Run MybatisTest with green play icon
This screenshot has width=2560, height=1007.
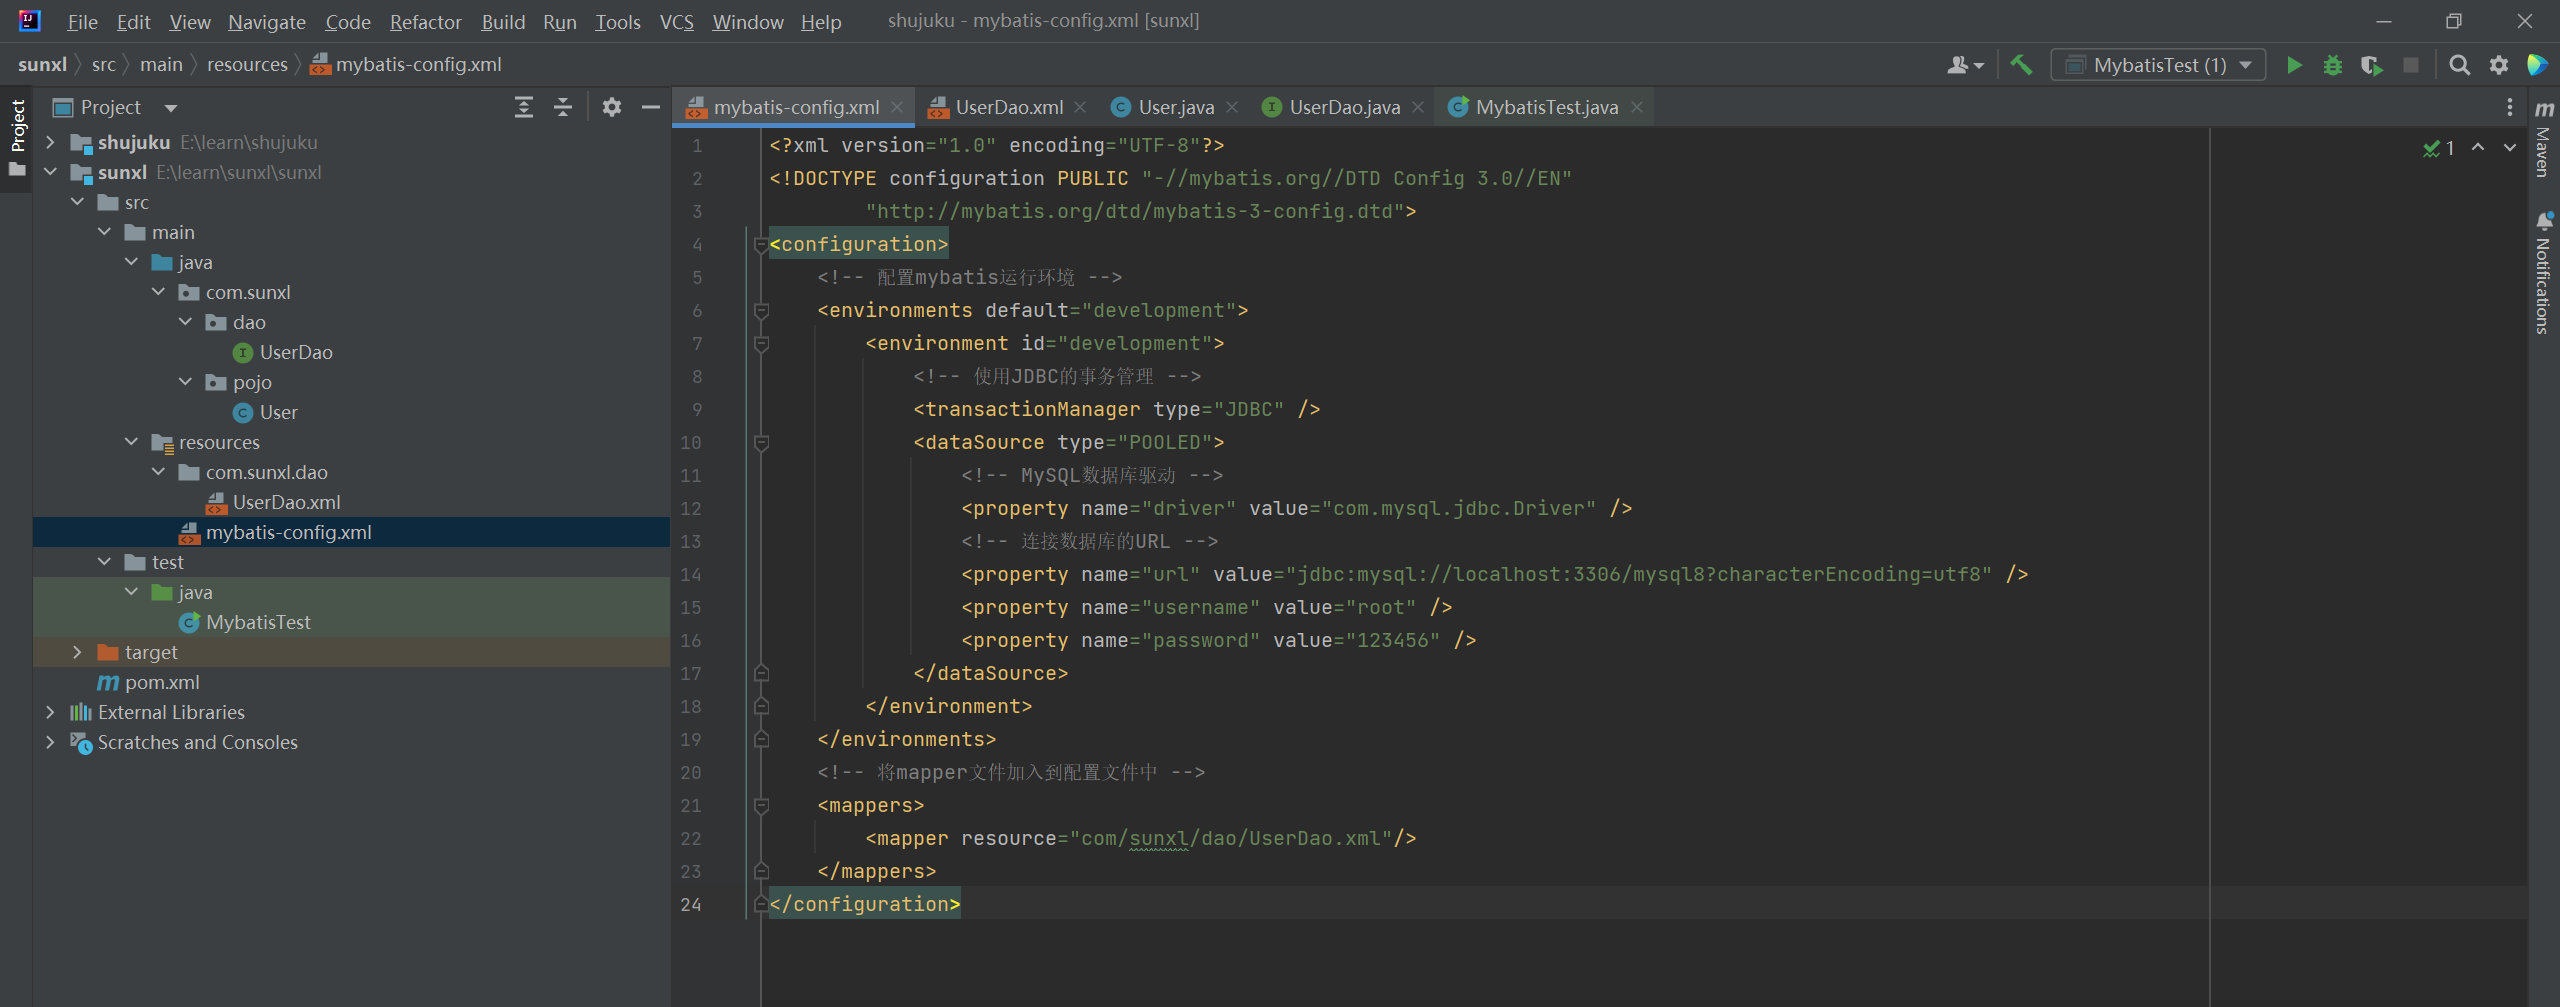[x=2294, y=65]
